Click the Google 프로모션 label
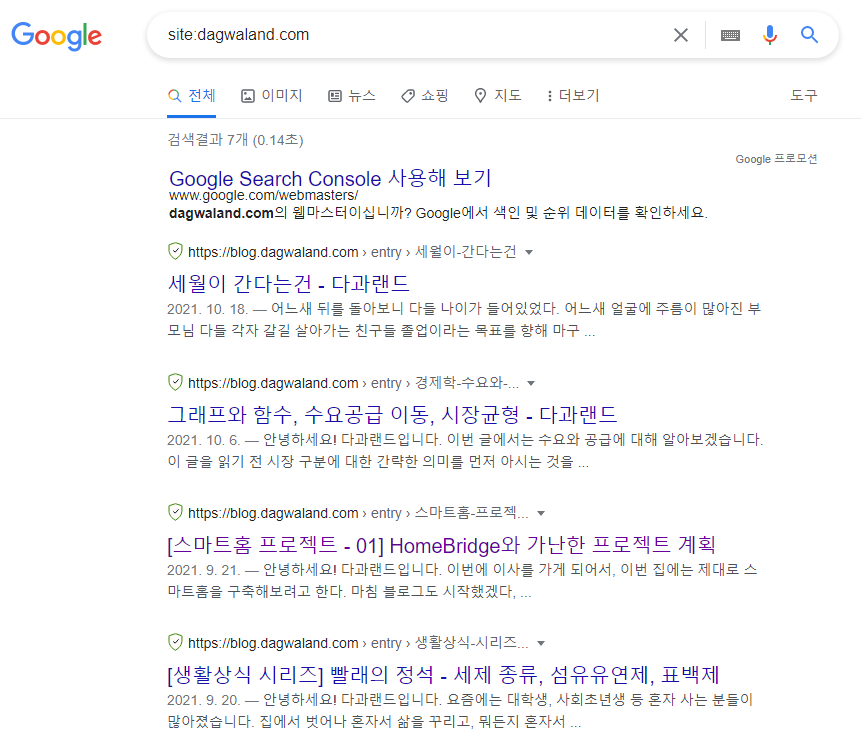This screenshot has height=754, width=861. point(776,159)
